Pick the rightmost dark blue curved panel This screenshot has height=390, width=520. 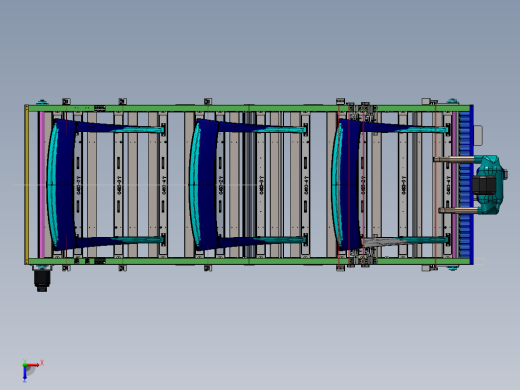pyautogui.click(x=348, y=185)
